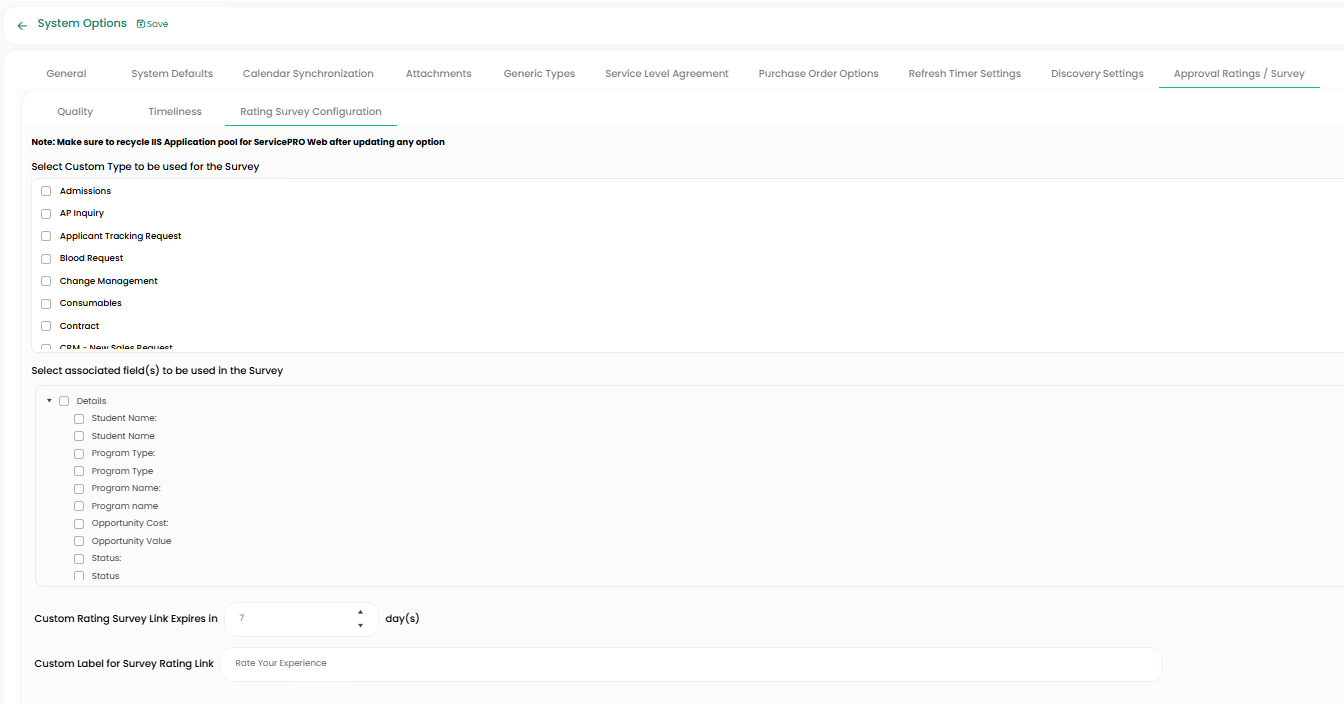Check the Opportunity Value field
This screenshot has width=1344, height=704.
(79, 541)
